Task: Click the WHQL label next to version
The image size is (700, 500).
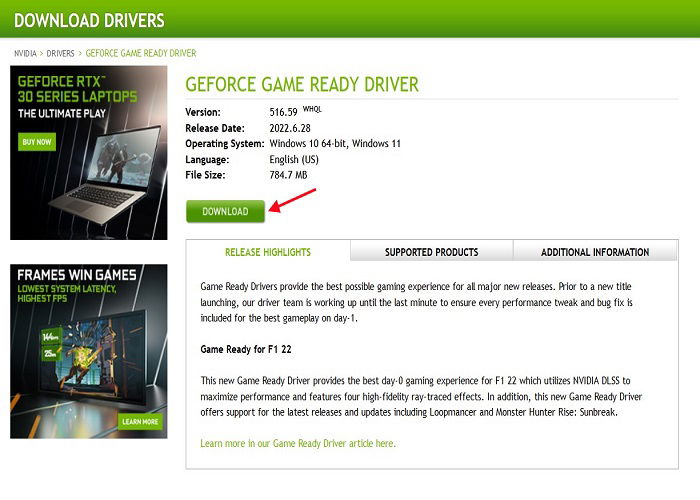Action: [312, 109]
